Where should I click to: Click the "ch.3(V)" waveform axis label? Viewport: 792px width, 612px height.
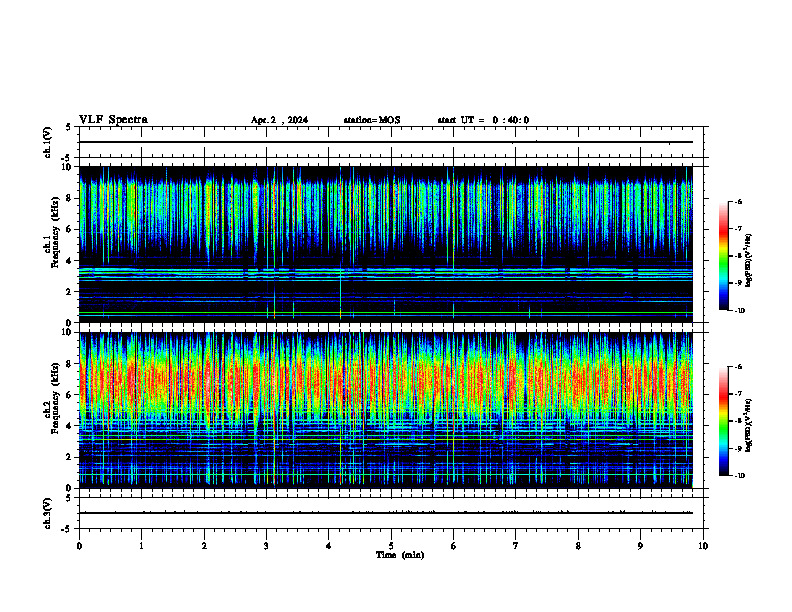click(x=48, y=513)
